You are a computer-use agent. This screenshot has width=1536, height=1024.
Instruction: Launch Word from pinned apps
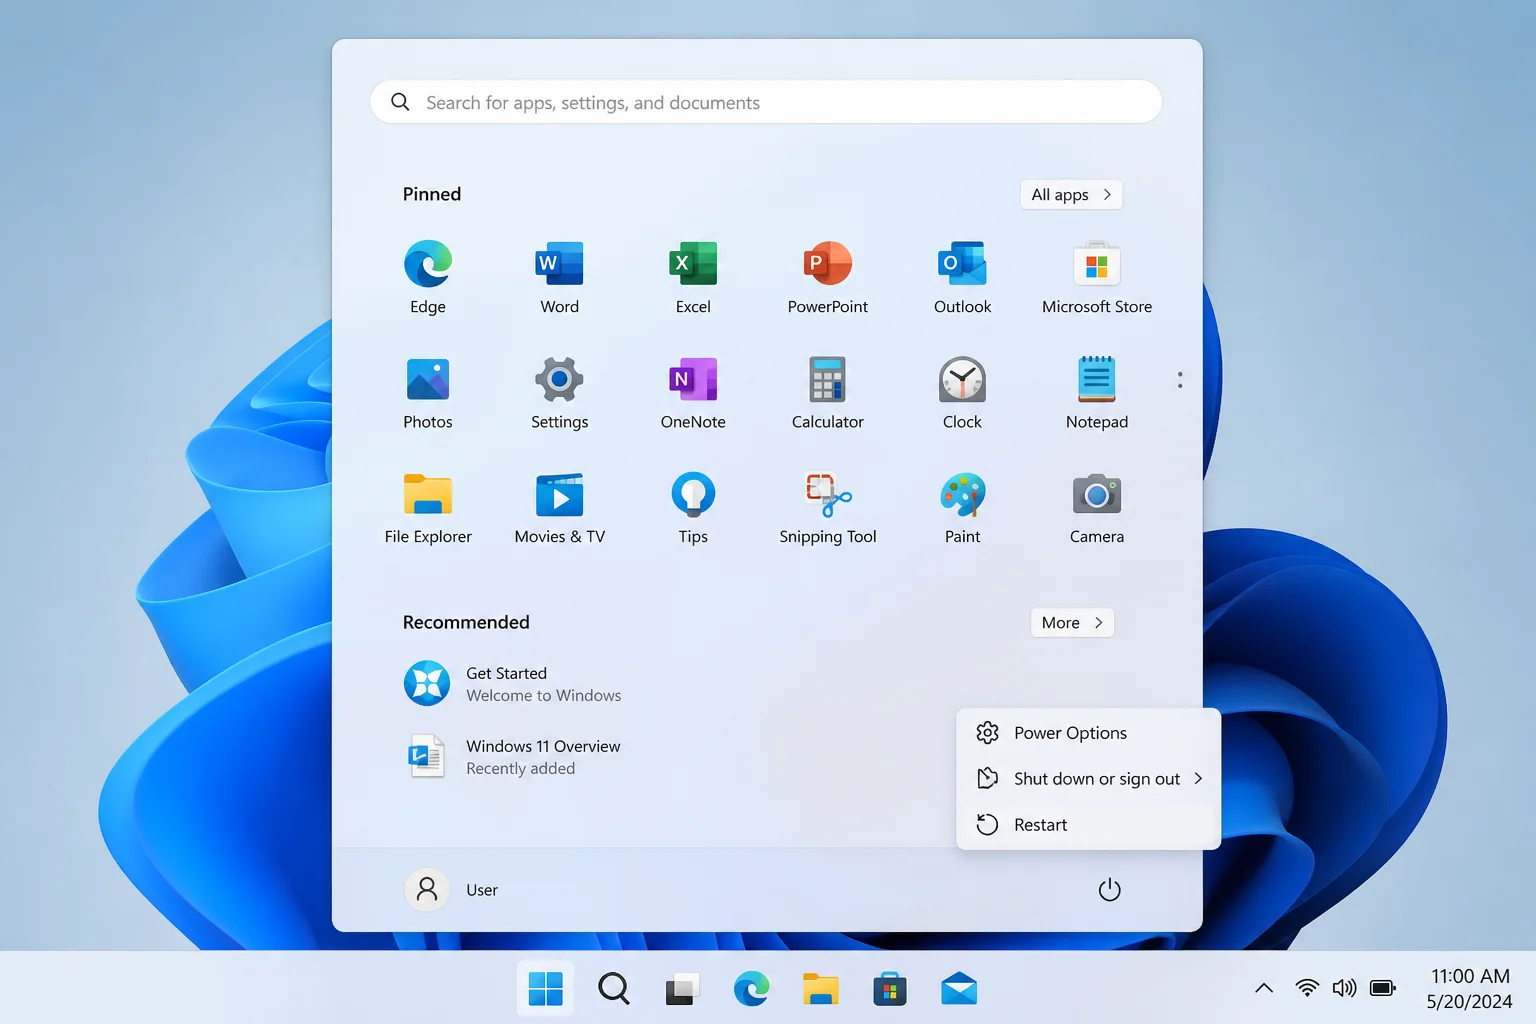tap(560, 277)
